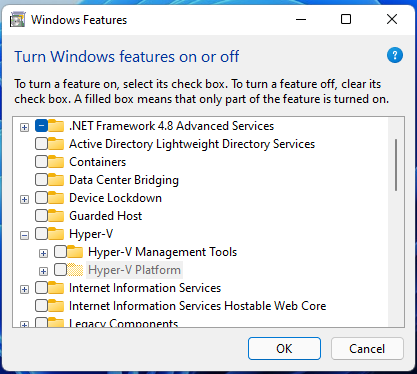Select the Containers label text
Image resolution: width=417 pixels, height=374 pixels.
click(x=98, y=162)
